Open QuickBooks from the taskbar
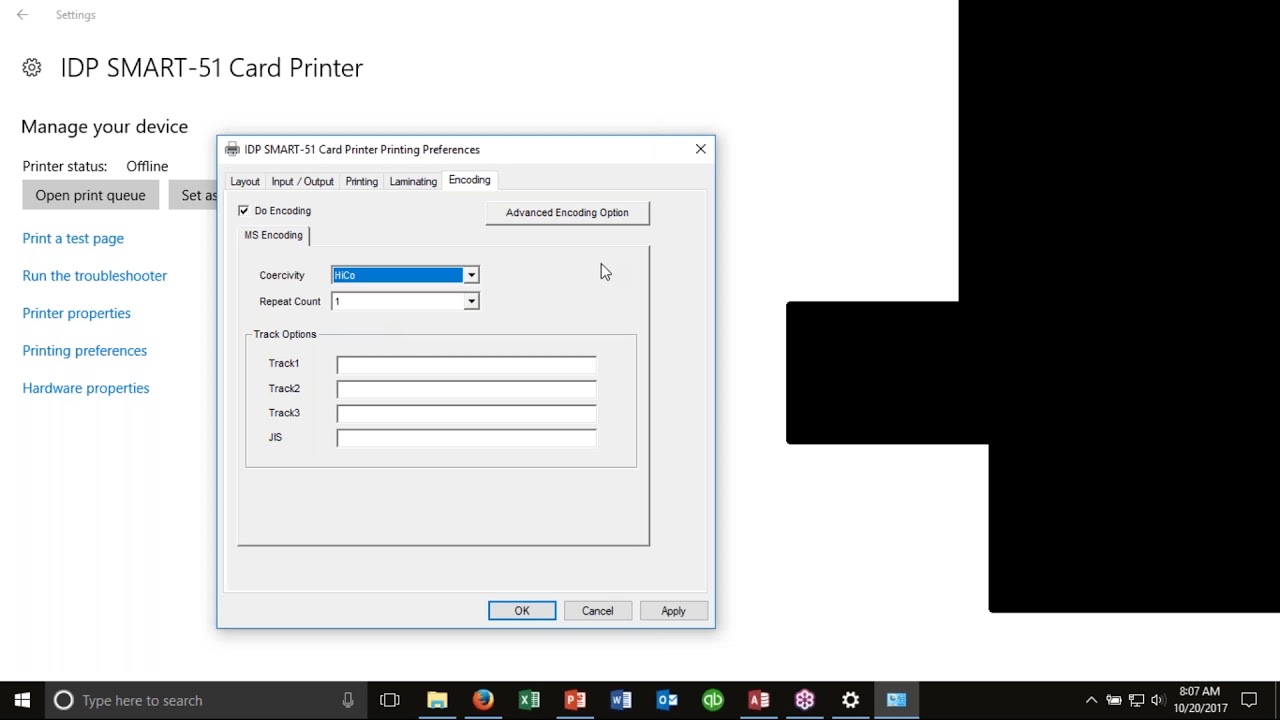 coord(713,700)
